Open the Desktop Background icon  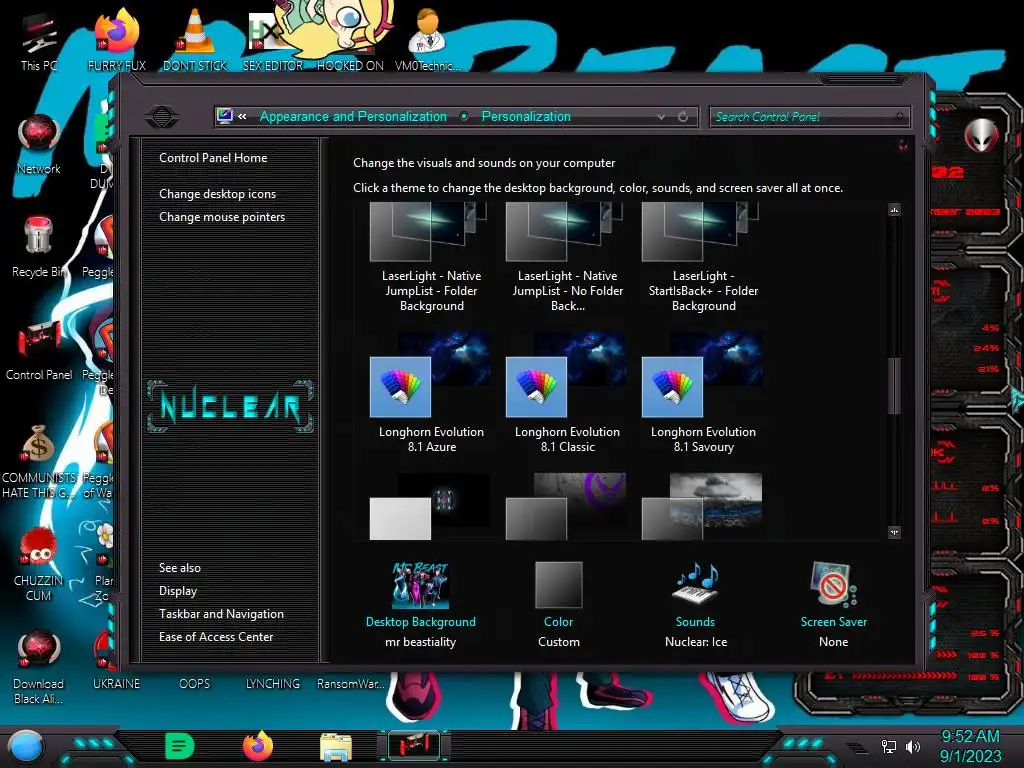[x=421, y=584]
